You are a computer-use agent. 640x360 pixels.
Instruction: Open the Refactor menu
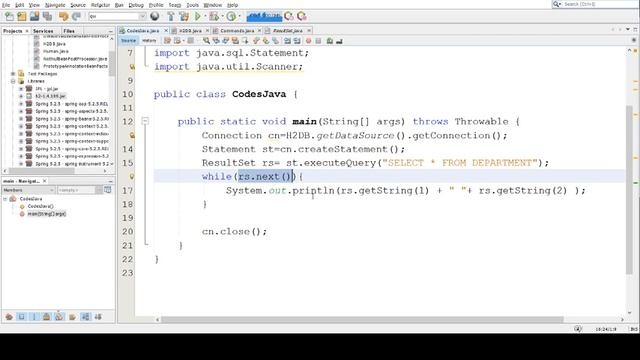click(x=100, y=5)
